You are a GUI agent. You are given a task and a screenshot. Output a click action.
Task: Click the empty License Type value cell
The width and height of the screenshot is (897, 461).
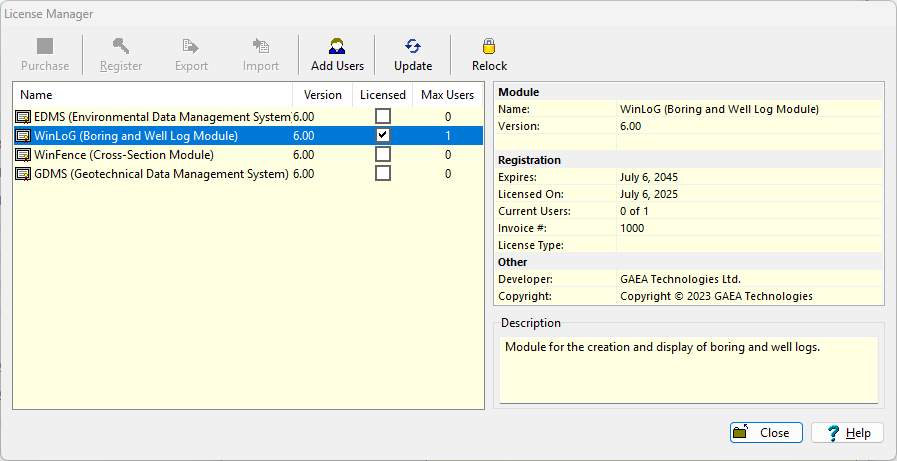tap(750, 245)
